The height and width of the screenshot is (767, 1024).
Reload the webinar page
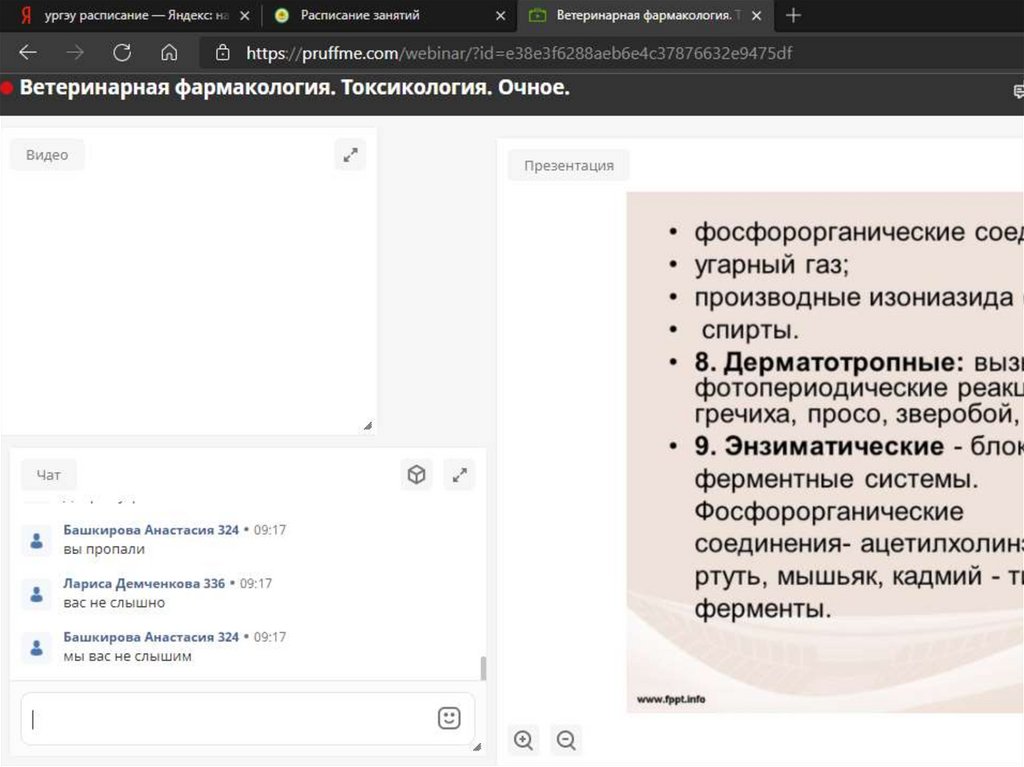point(122,53)
